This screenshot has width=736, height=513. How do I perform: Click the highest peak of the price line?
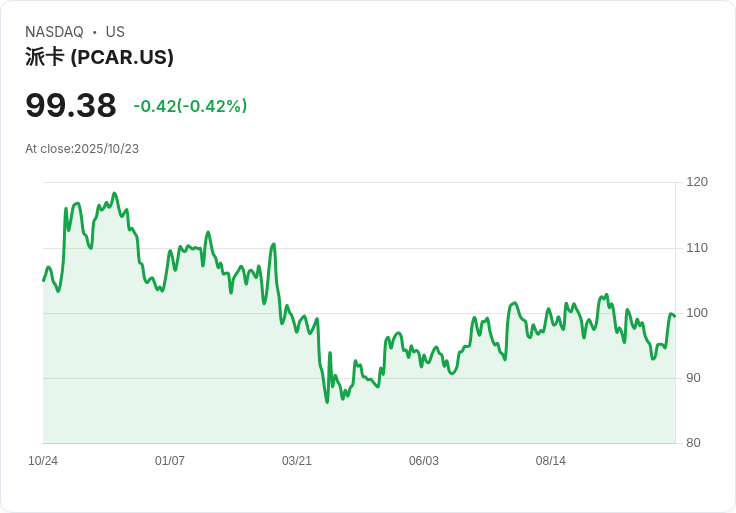[x=115, y=194]
